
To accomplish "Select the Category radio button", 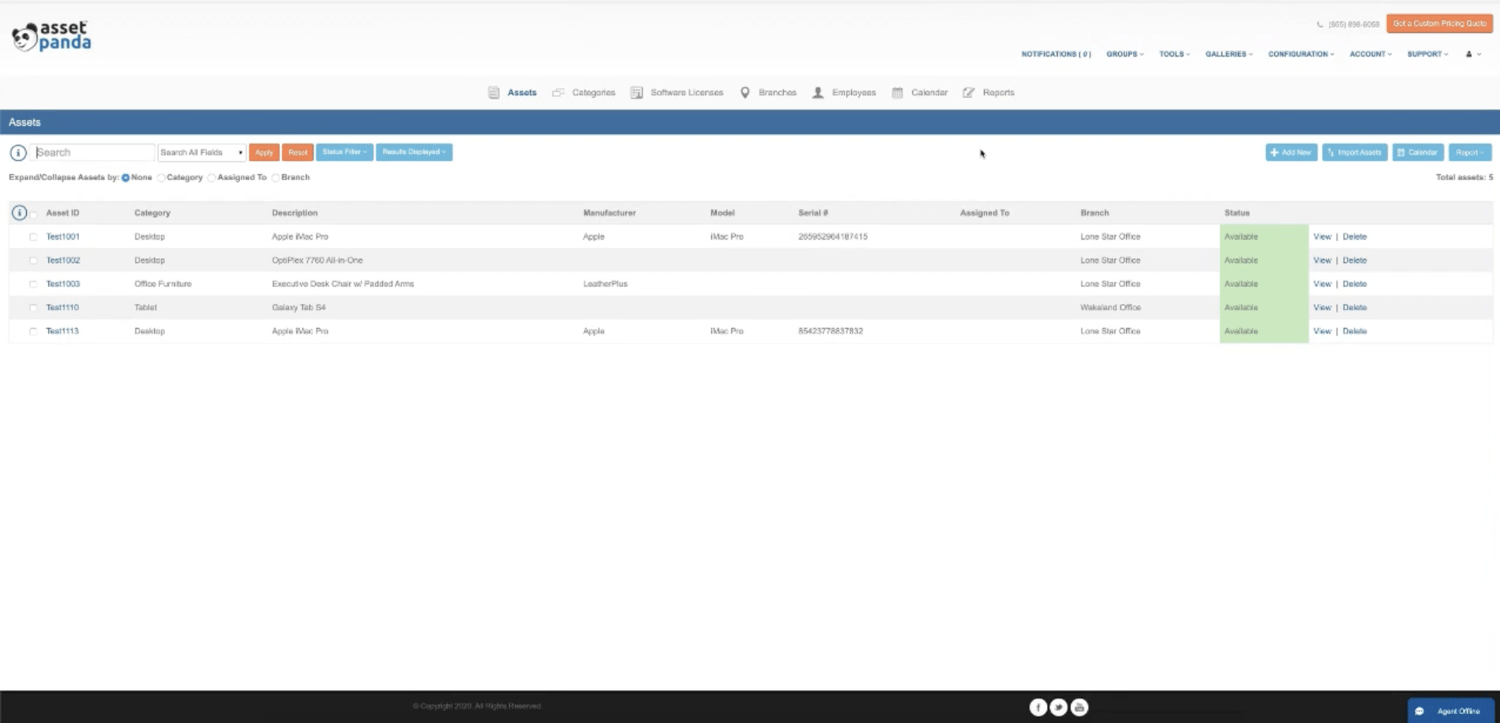I will click(x=161, y=177).
